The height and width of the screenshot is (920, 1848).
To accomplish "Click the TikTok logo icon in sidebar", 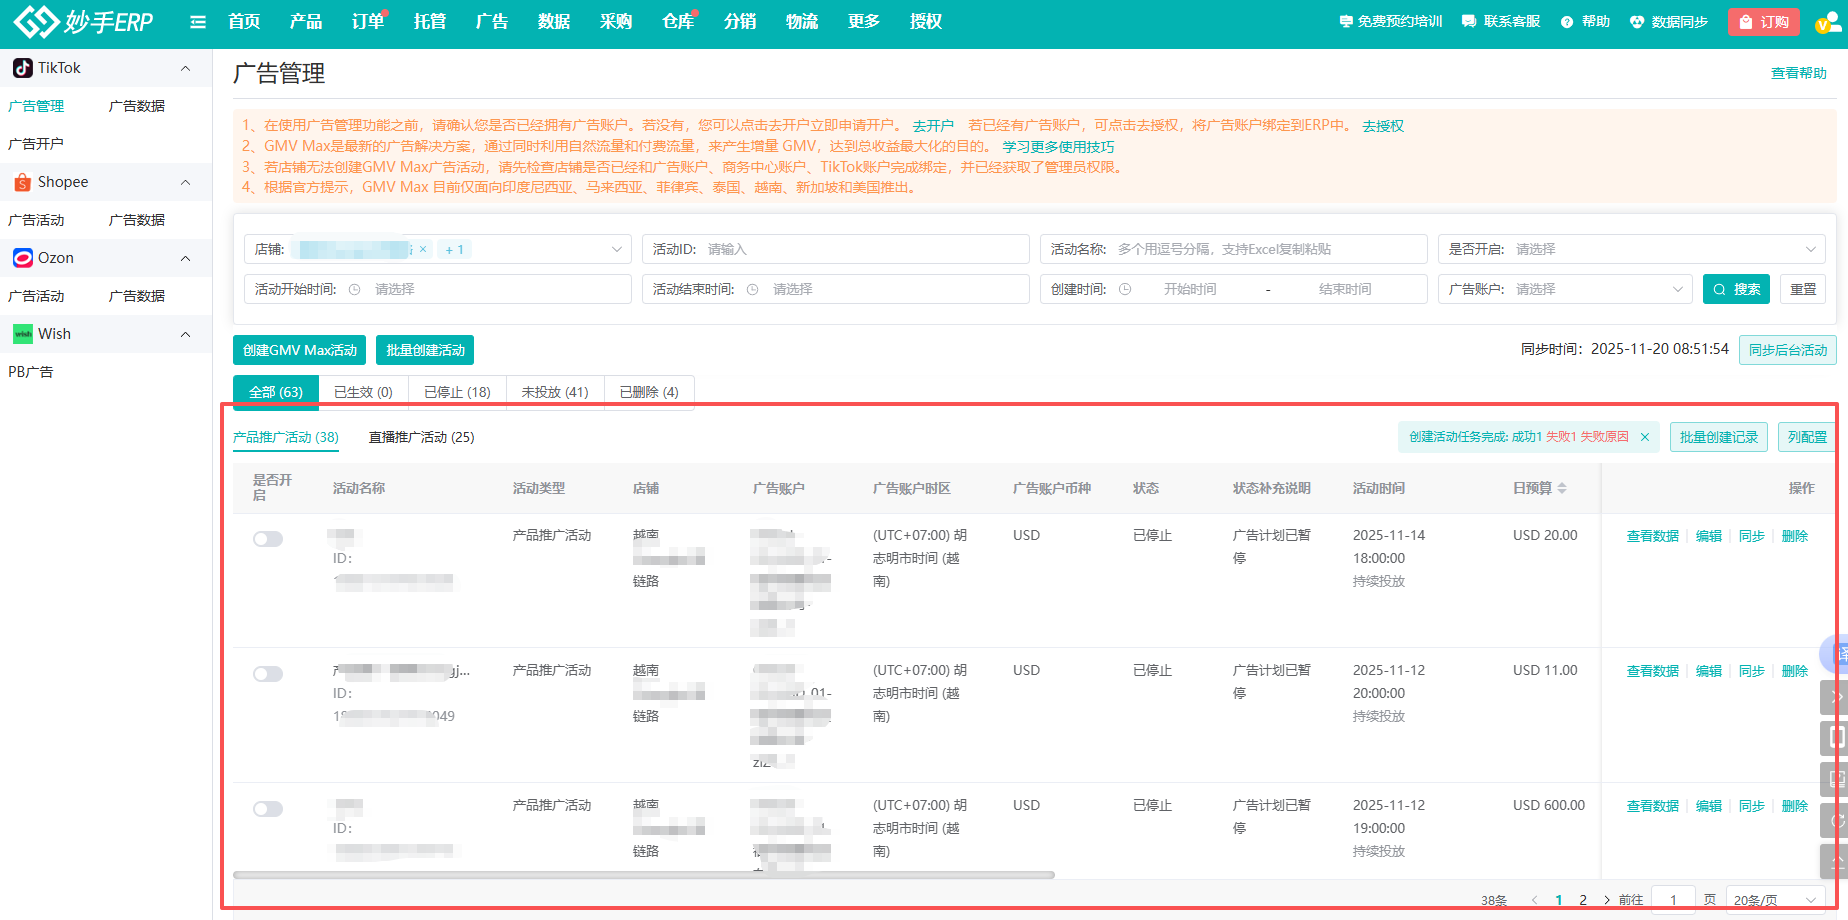I will [22, 68].
